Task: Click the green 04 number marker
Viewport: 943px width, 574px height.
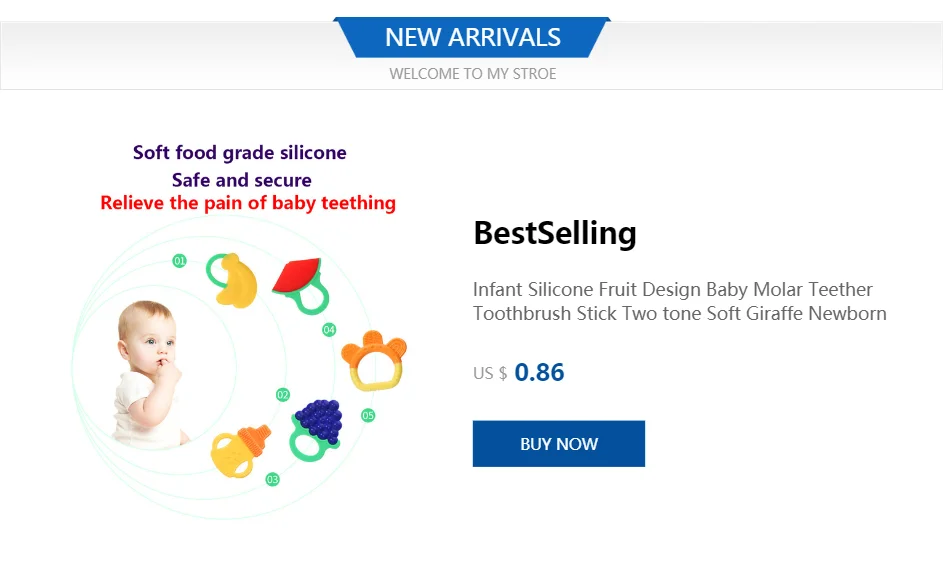Action: coord(329,330)
